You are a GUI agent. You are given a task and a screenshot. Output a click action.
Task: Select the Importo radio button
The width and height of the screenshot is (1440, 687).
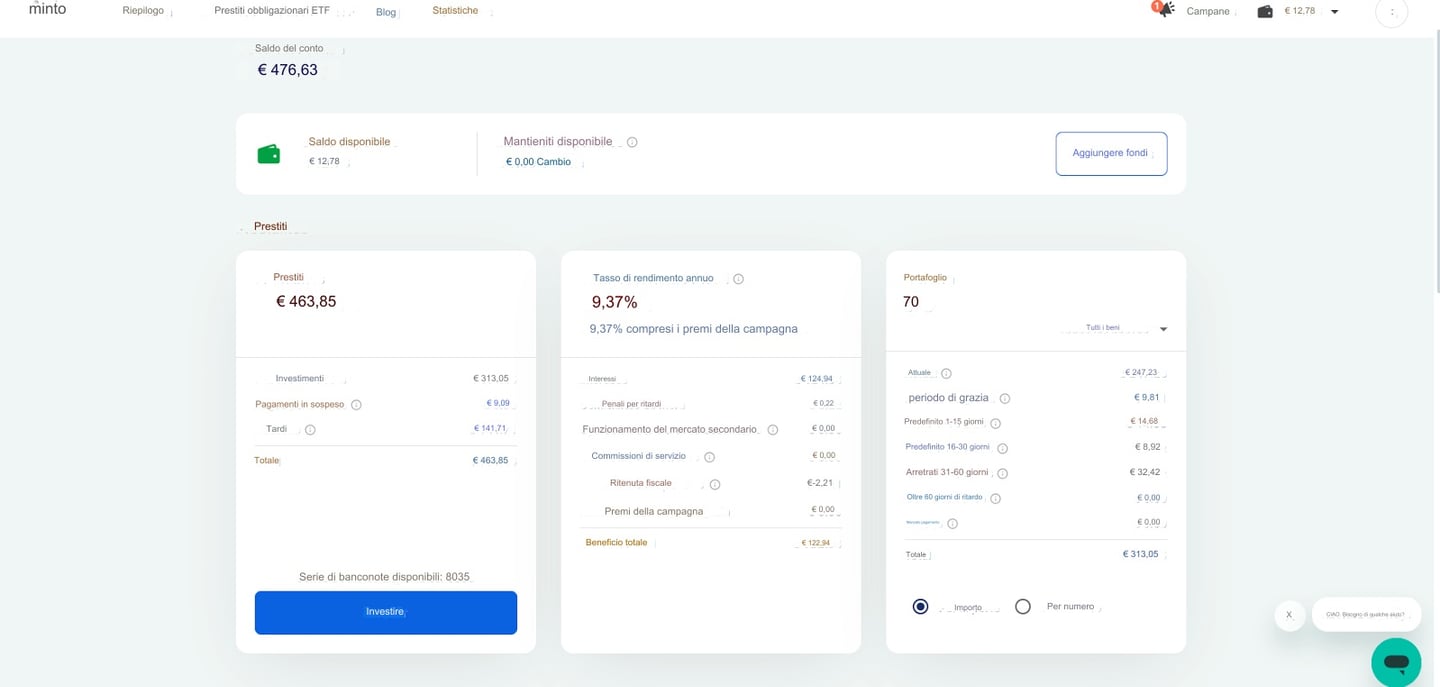tap(920, 607)
